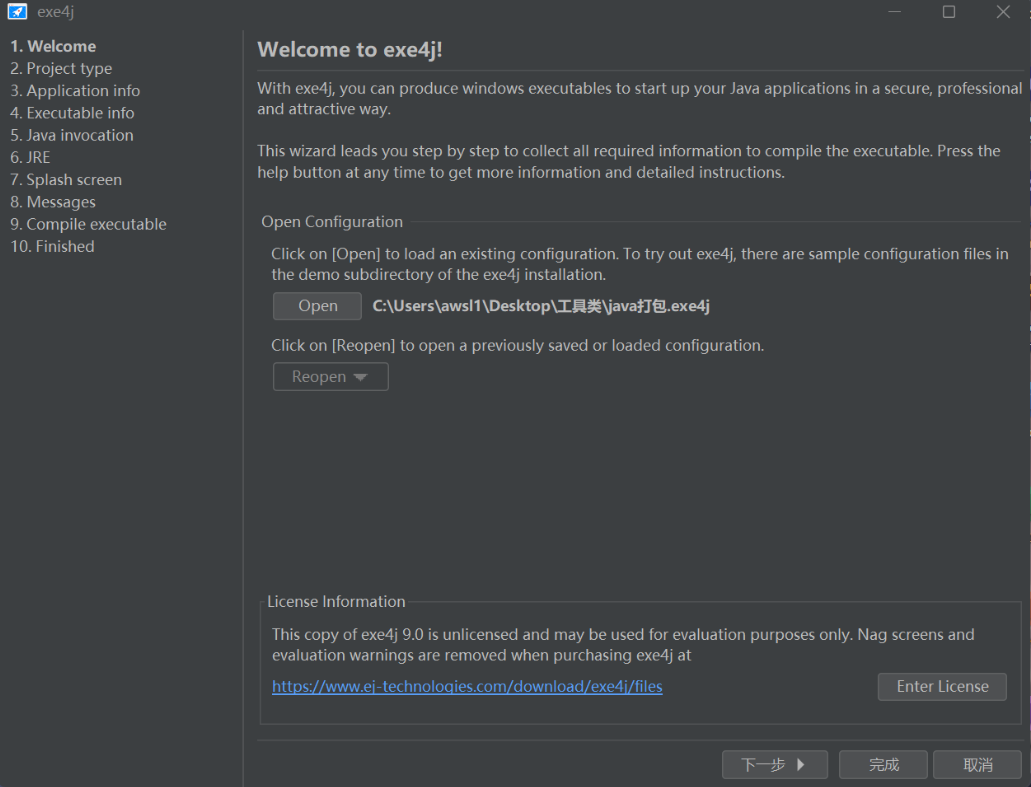1031x787 pixels.
Task: Expand the Reopen dropdown
Action: (331, 377)
